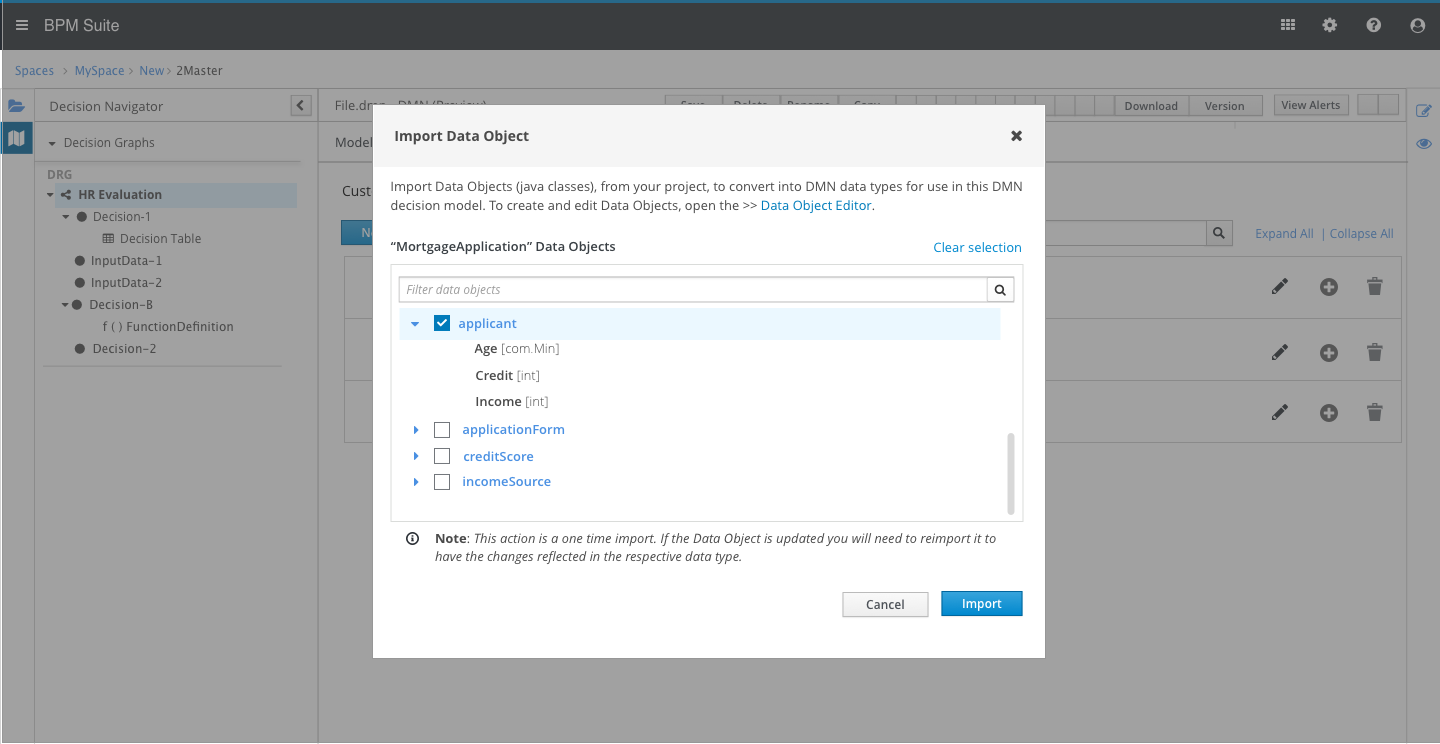Screen dimensions: 1440x744
Task: Select HR Evaluation in the navigator tree
Action: point(120,195)
